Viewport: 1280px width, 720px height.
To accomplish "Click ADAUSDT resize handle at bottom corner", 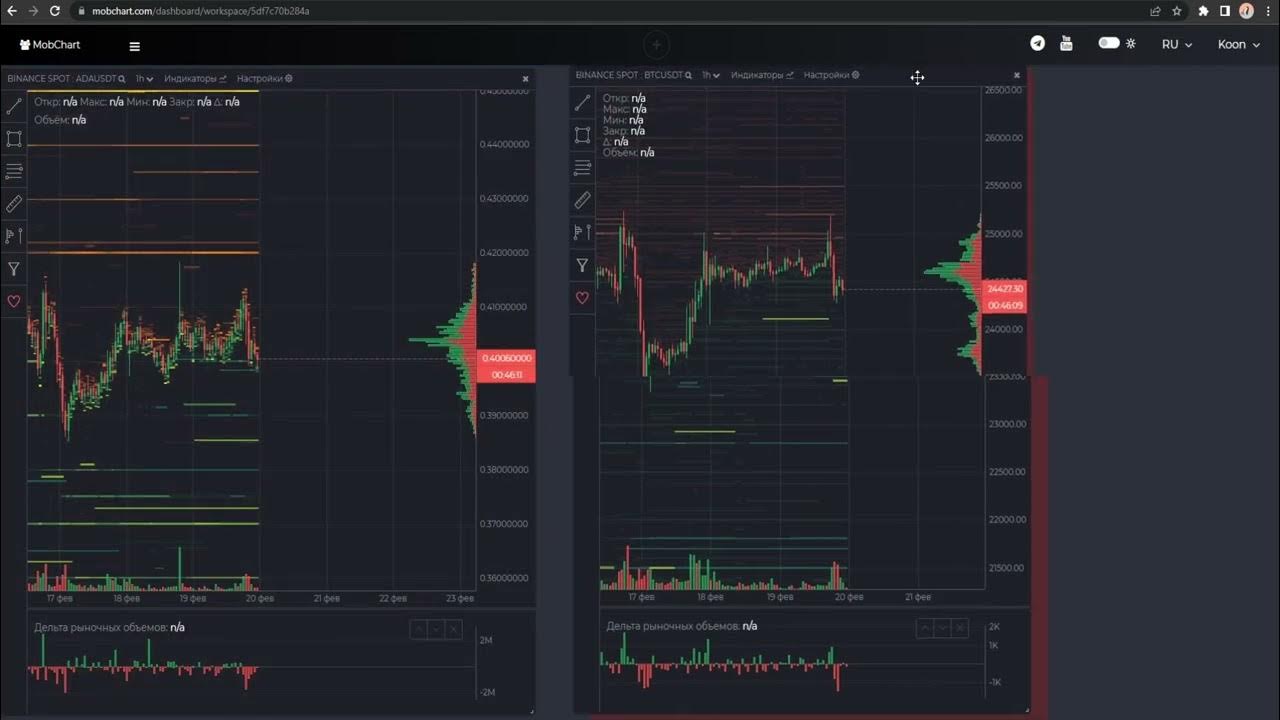I will coord(531,712).
